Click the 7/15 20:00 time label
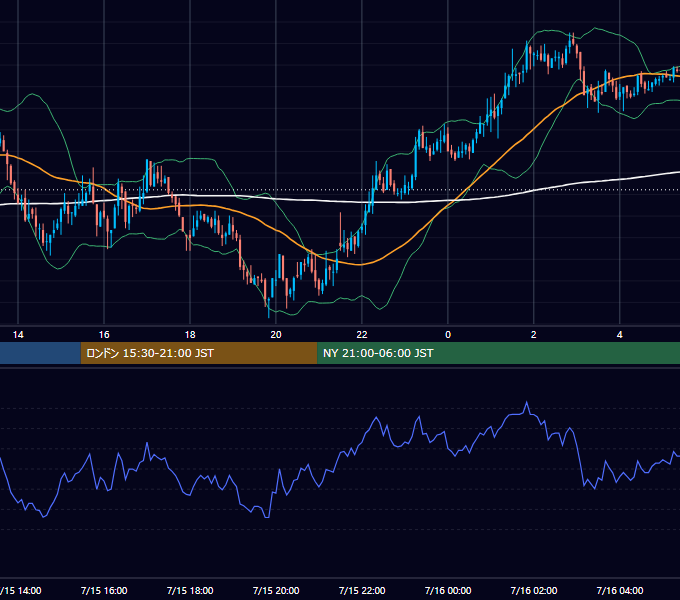The image size is (680, 600). (276, 590)
